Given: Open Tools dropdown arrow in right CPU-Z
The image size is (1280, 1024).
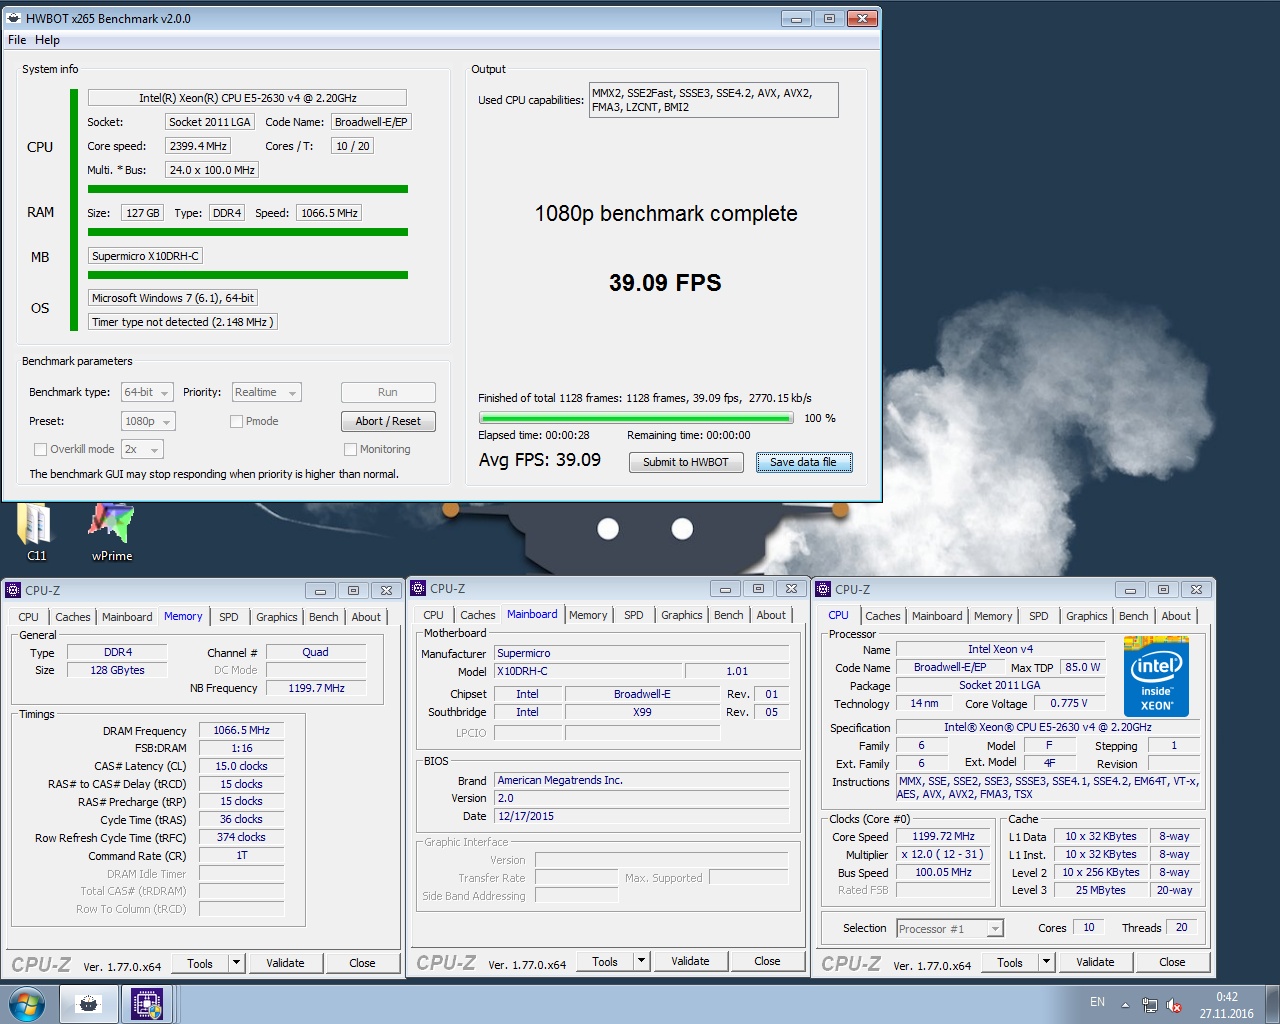Looking at the screenshot, I should point(1047,962).
